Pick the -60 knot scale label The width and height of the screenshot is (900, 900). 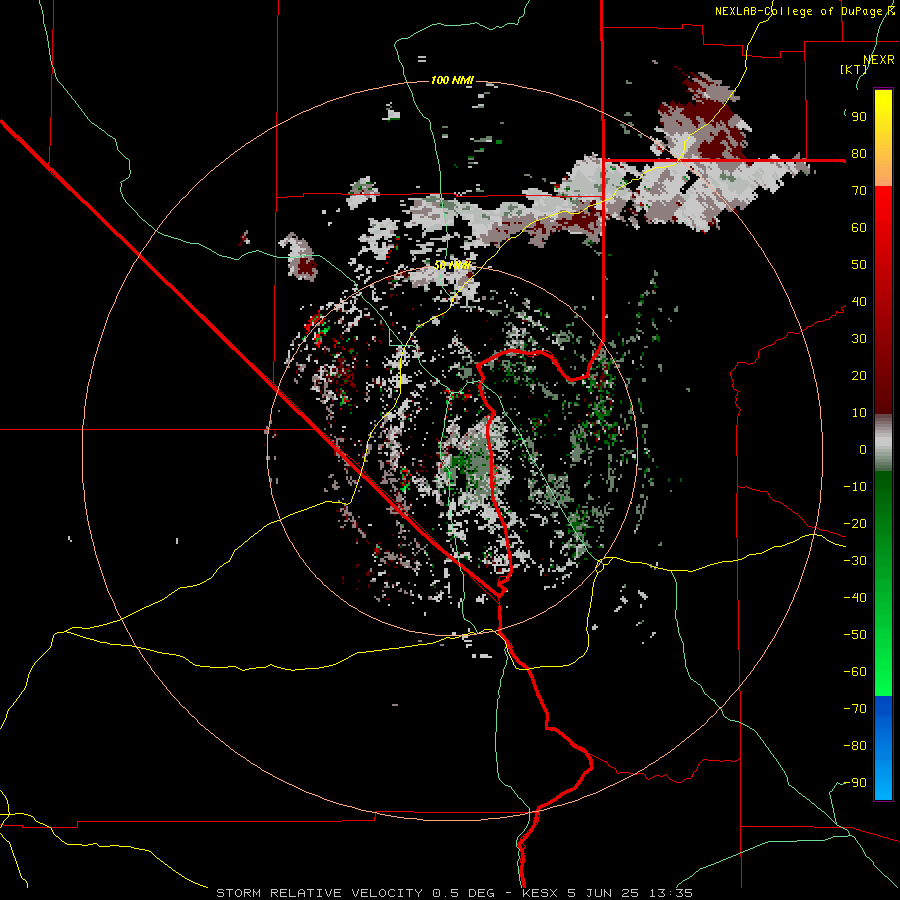coord(855,672)
